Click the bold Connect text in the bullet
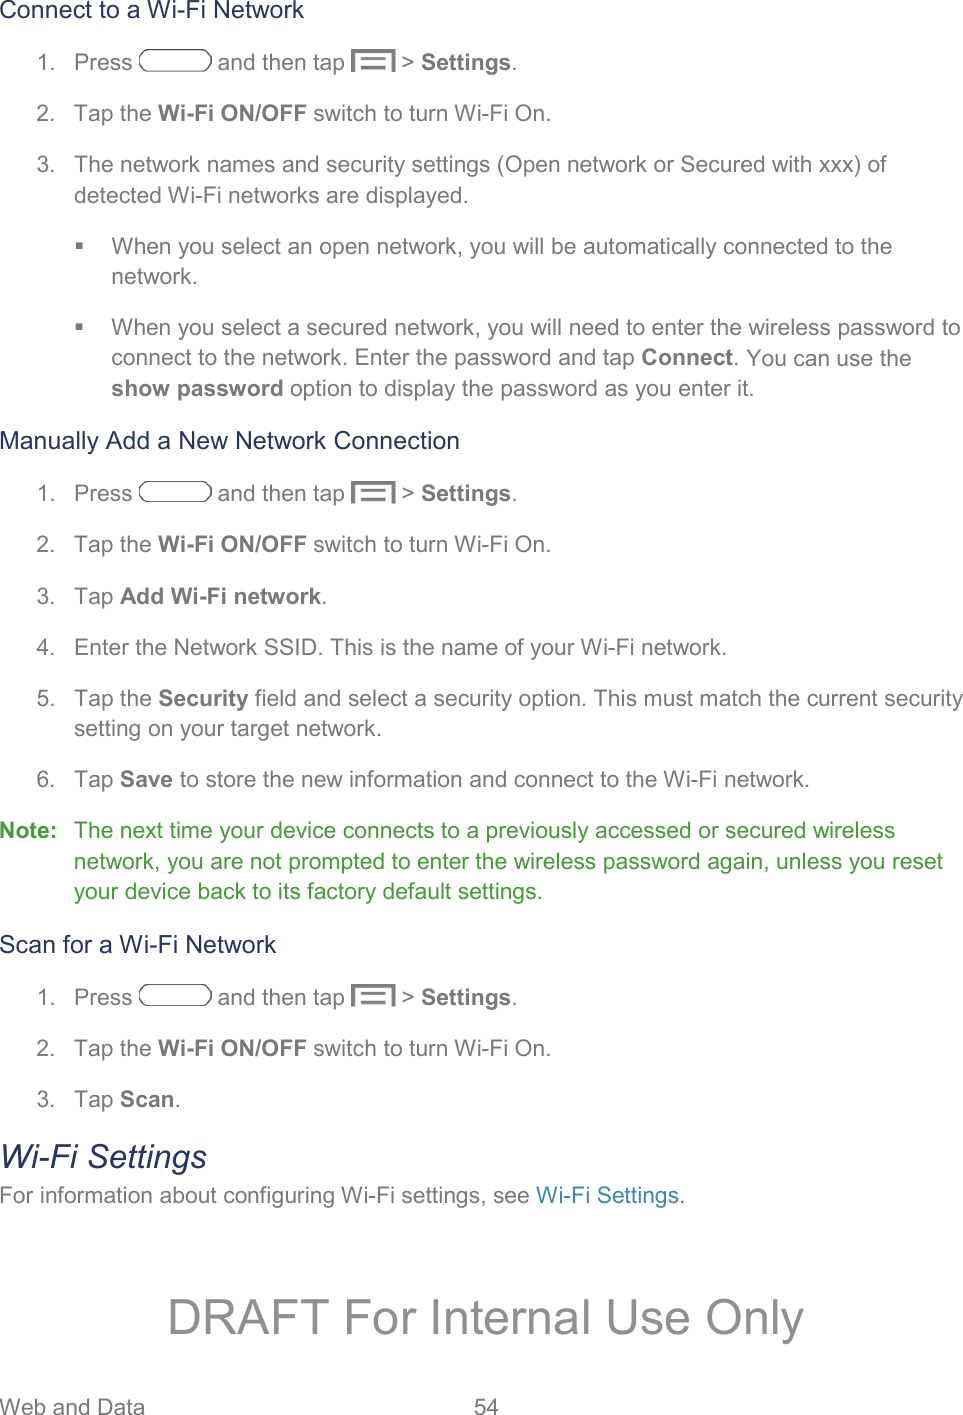 tap(687, 358)
